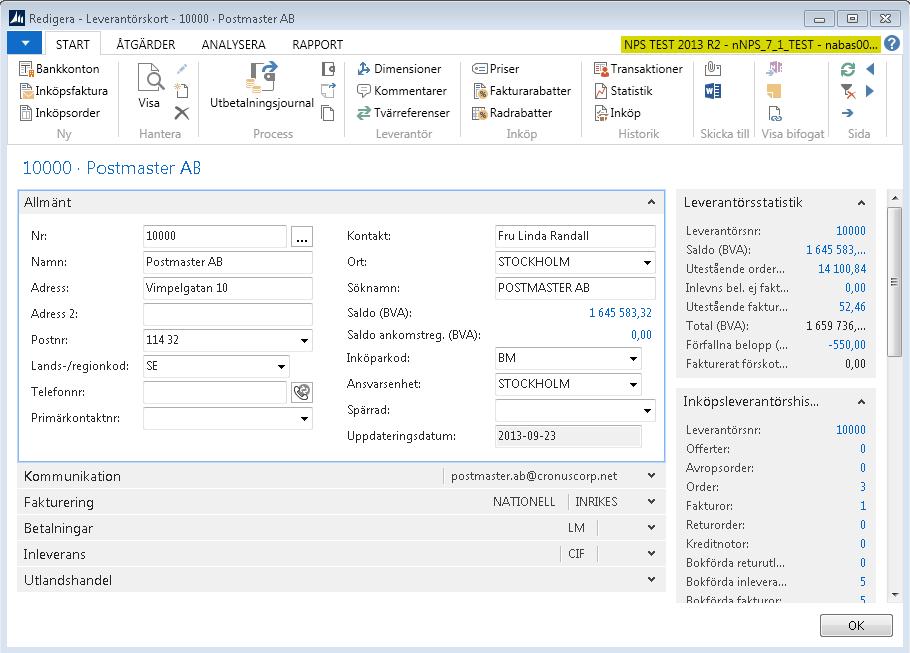Open Inköp under Historik

[618, 113]
